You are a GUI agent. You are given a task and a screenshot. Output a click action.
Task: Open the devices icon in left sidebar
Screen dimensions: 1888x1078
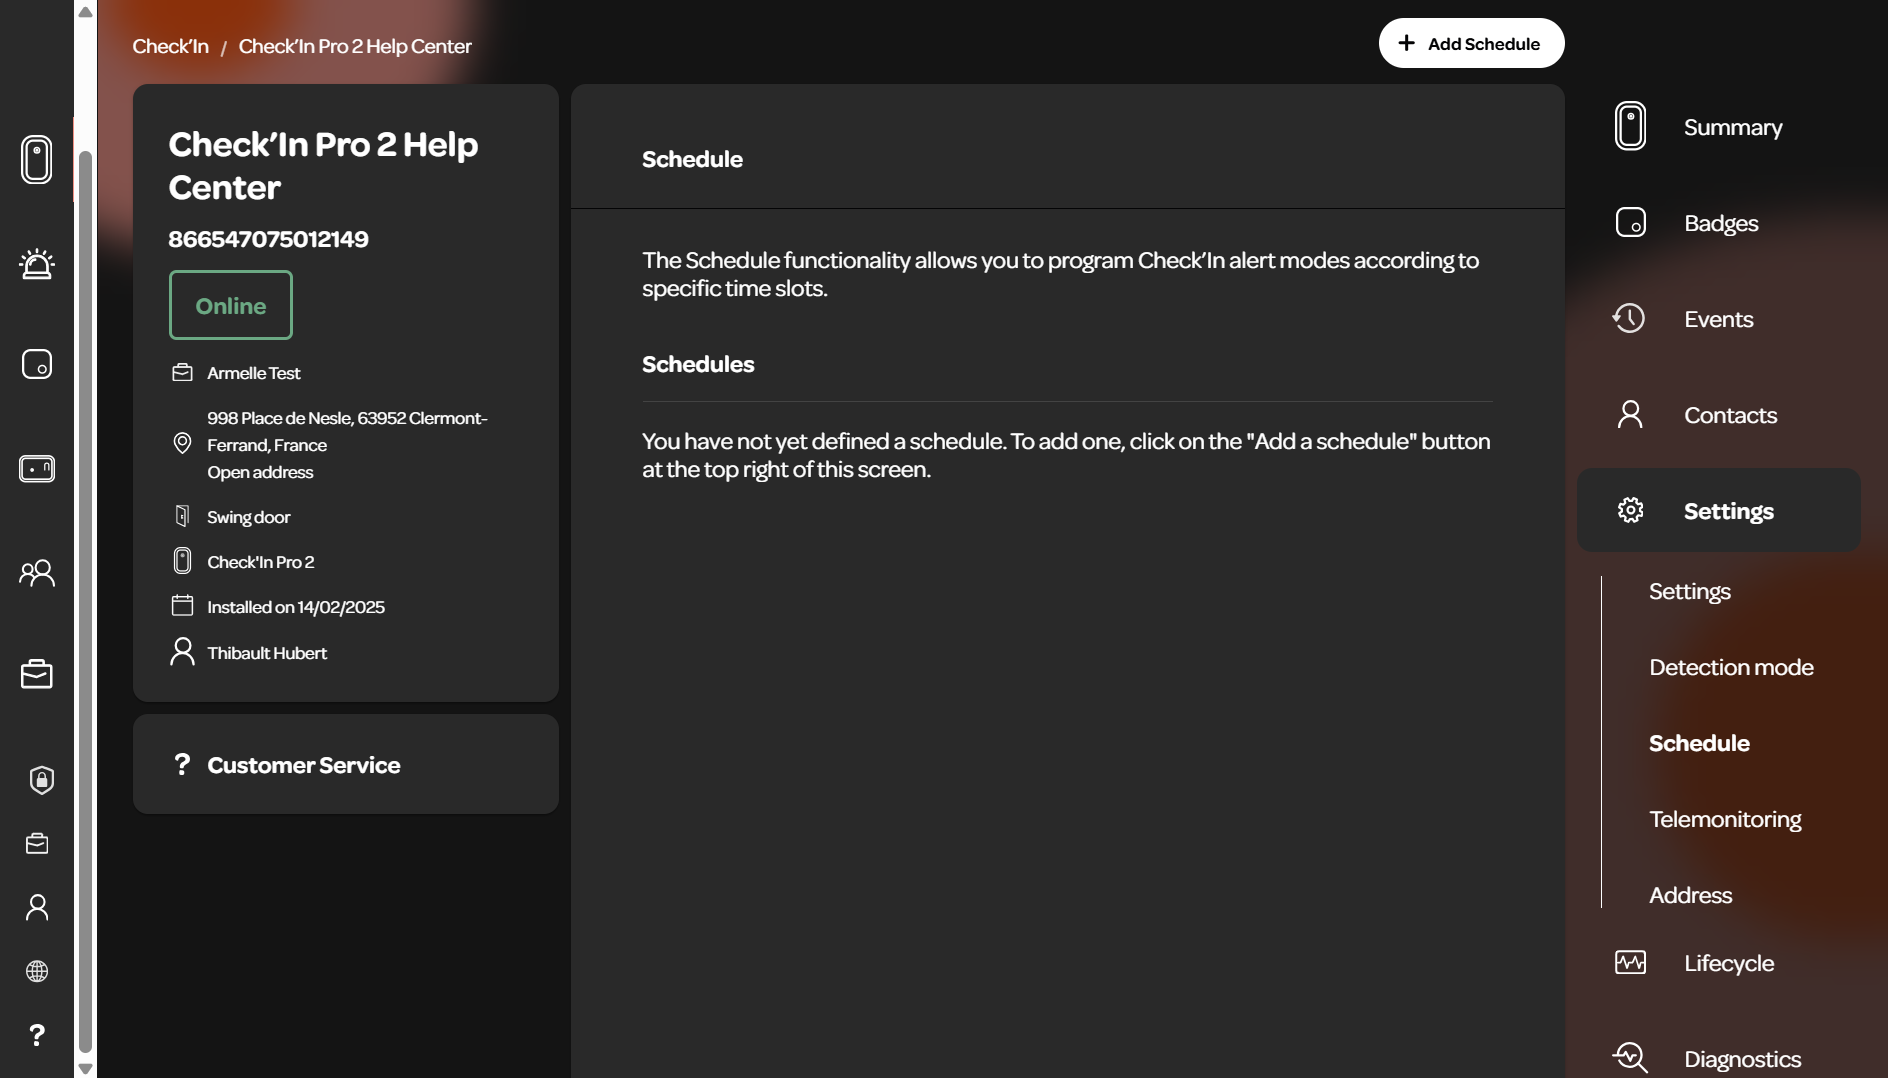point(37,159)
